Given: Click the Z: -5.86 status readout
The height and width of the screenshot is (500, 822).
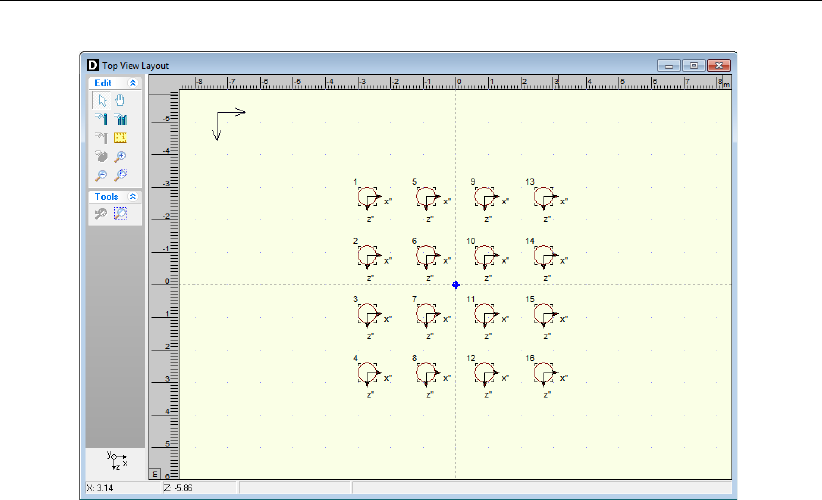Looking at the screenshot, I should pyautogui.click(x=178, y=488).
